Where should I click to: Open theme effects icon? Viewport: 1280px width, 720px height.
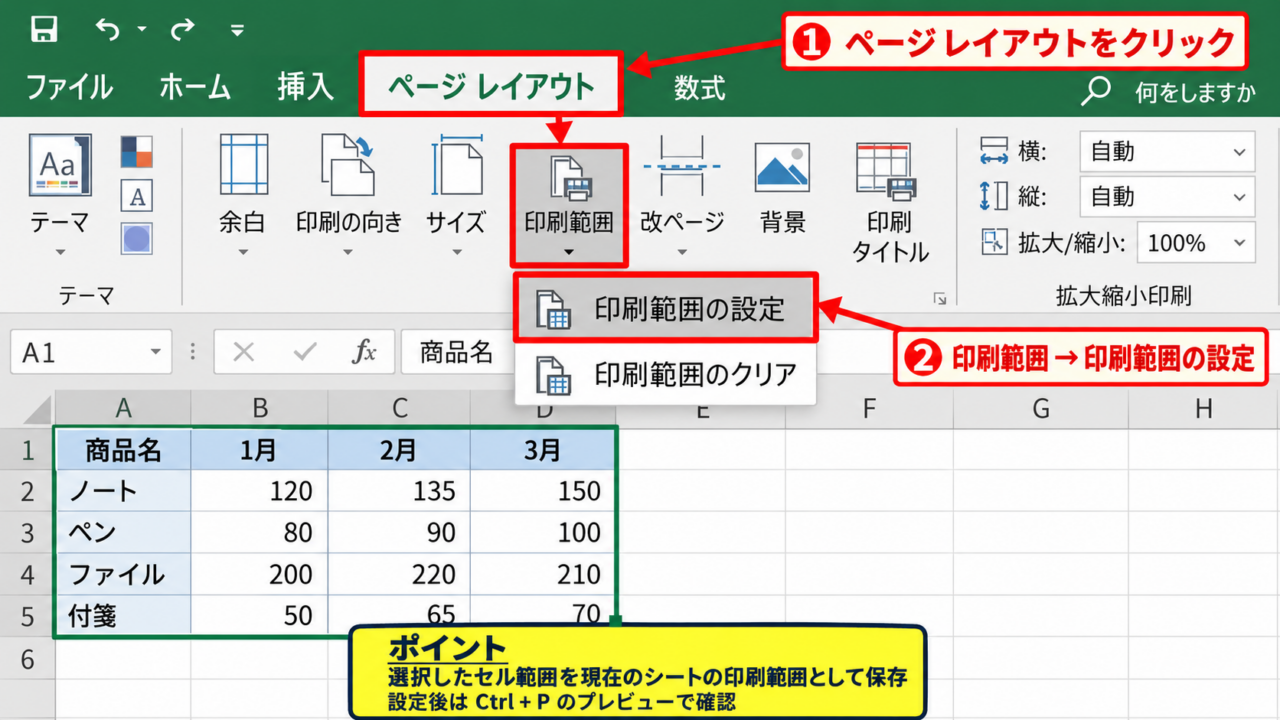[x=137, y=239]
